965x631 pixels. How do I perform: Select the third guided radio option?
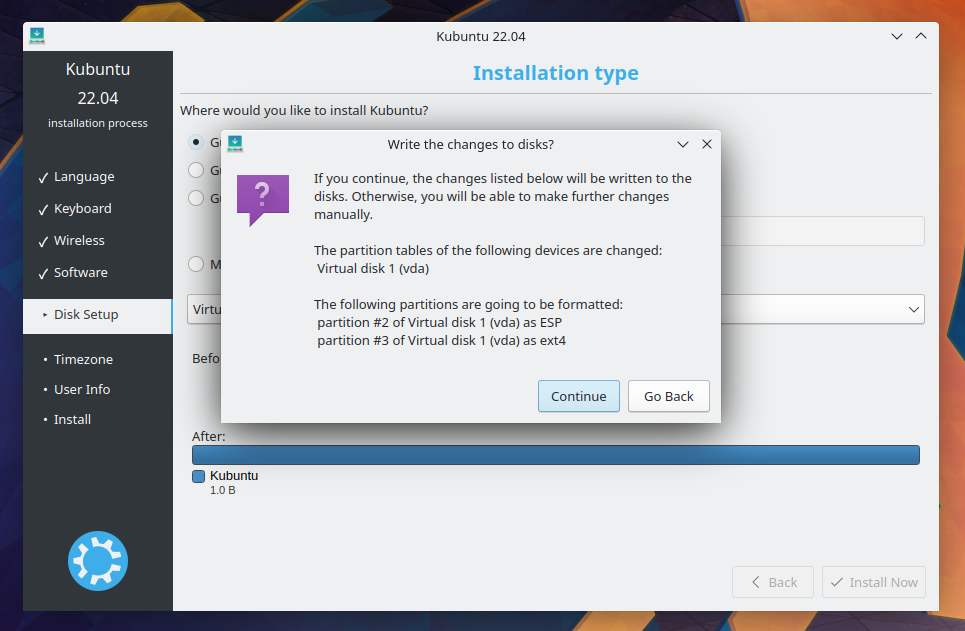tap(196, 198)
